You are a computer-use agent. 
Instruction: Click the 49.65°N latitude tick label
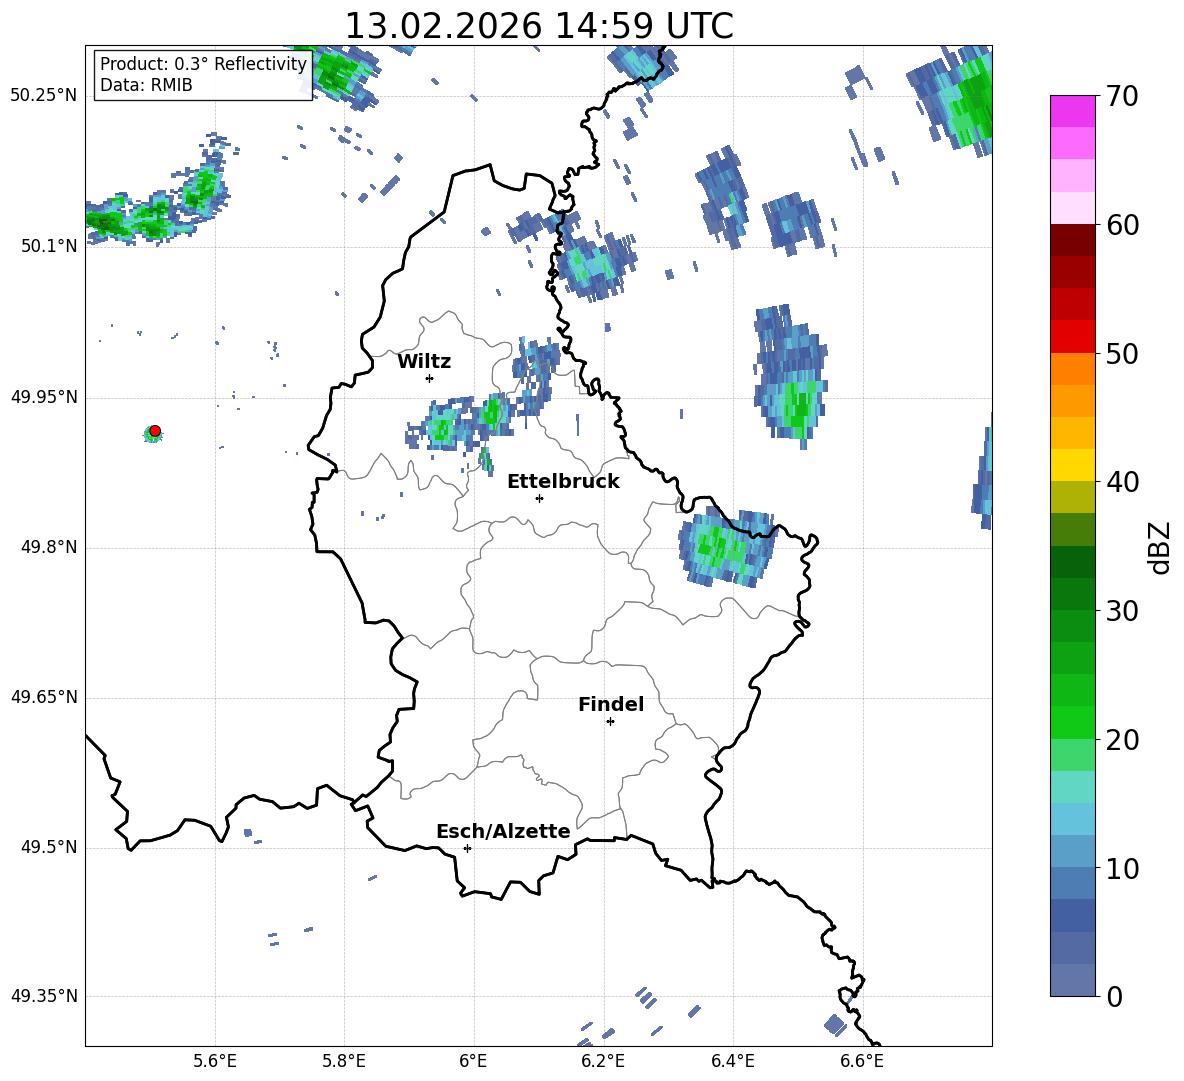tap(44, 697)
